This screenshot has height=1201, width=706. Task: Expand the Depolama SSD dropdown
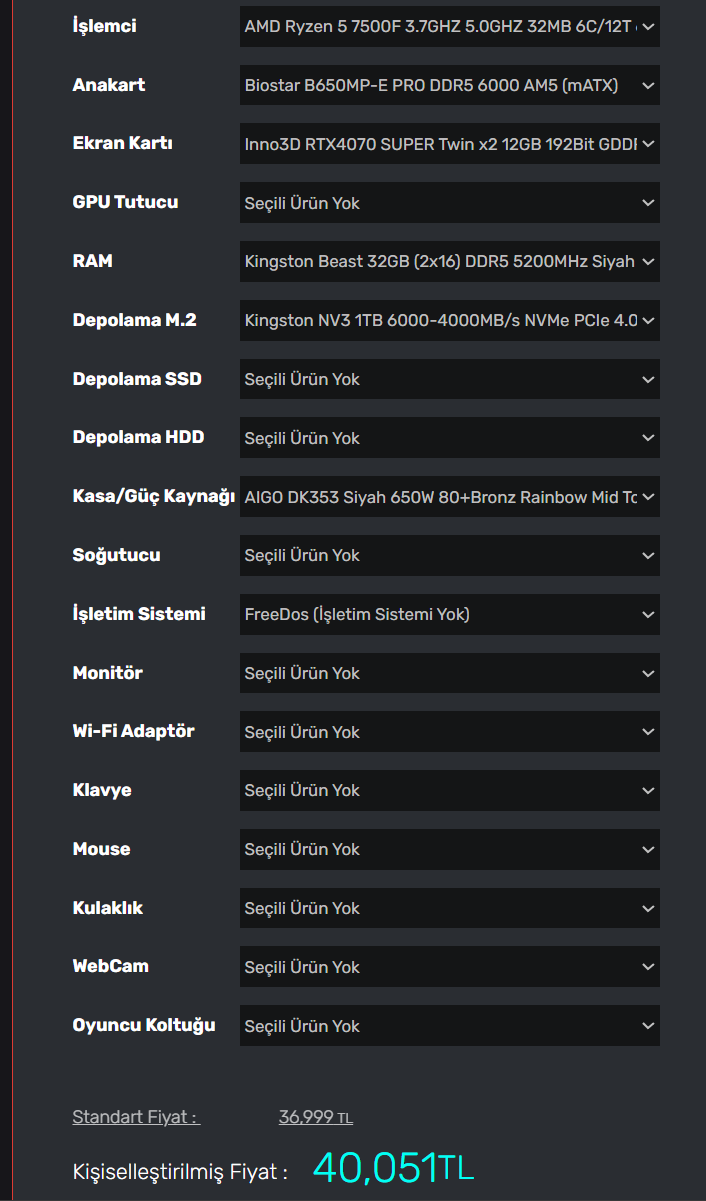pyautogui.click(x=449, y=379)
